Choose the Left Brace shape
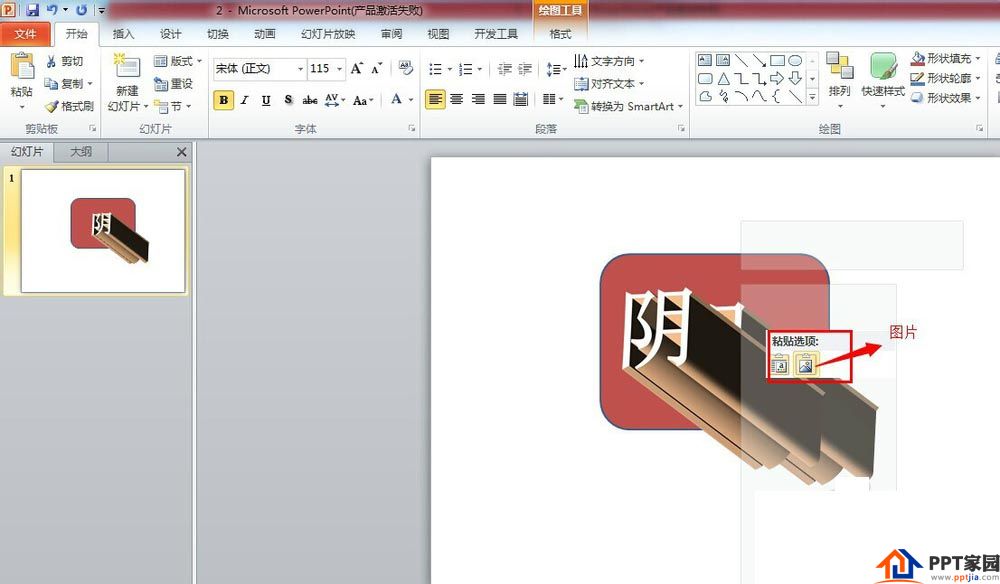Screen dimensions: 1000x584 (776, 96)
